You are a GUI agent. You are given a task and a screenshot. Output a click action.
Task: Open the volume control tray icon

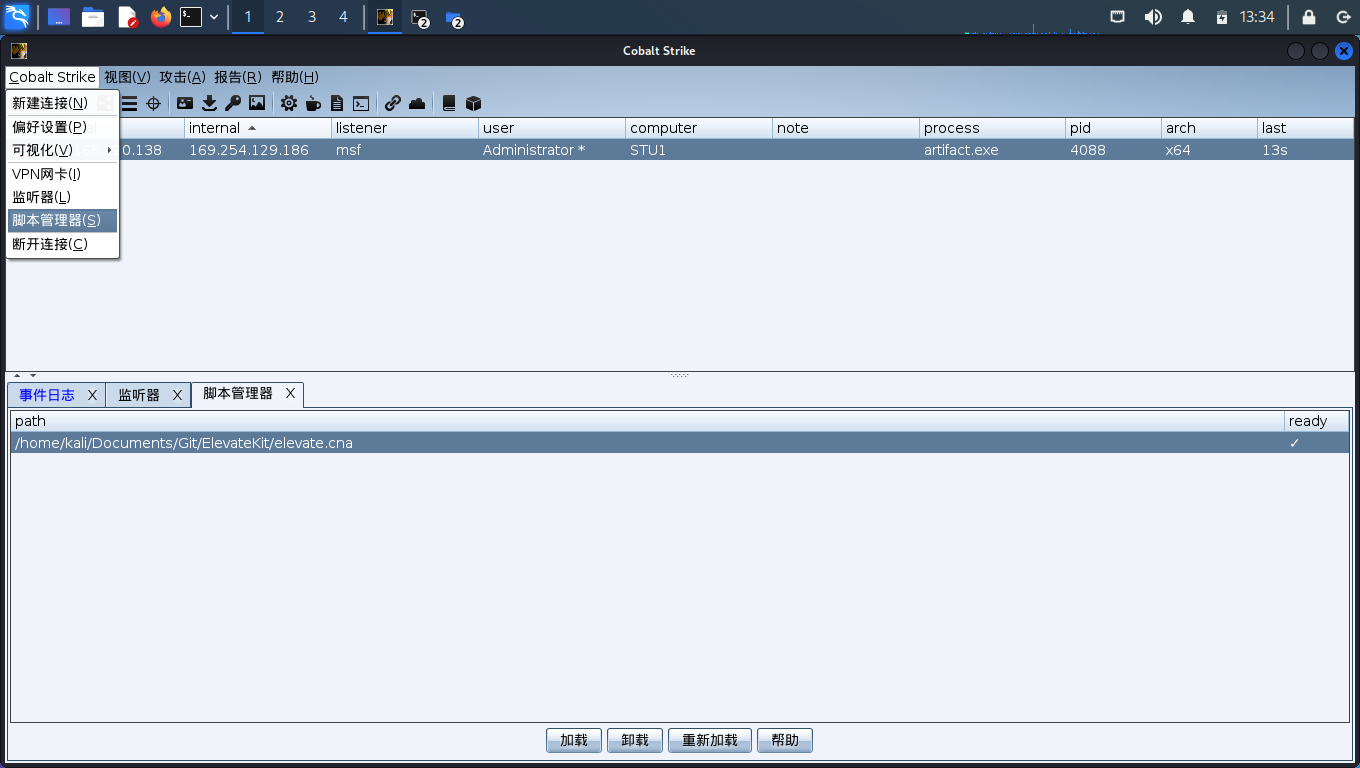click(1153, 17)
